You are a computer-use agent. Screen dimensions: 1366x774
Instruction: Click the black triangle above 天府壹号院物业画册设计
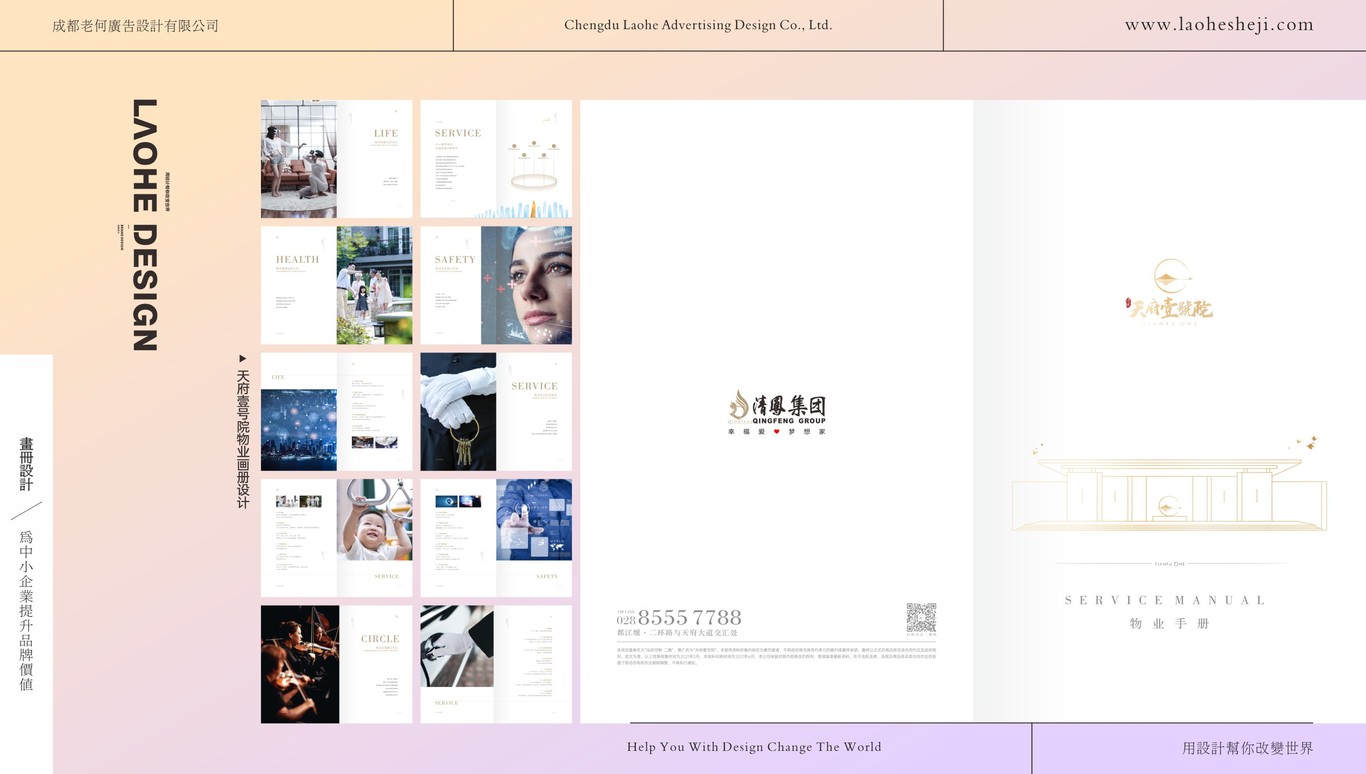click(242, 358)
